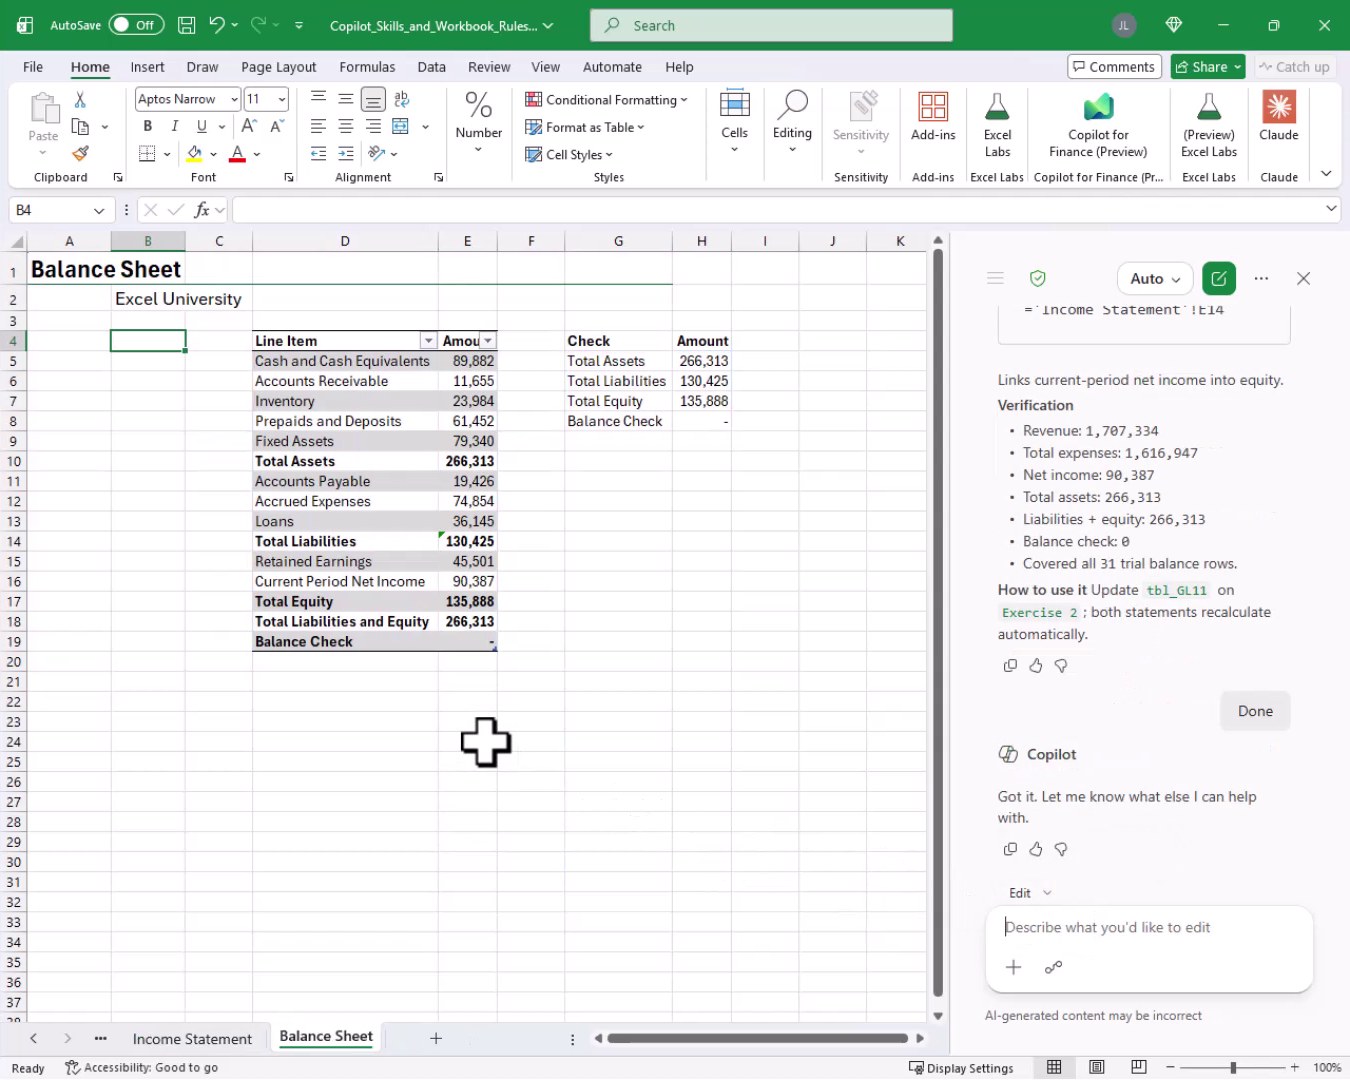1350x1080 pixels.
Task: Open Display Settings in status bar
Action: pyautogui.click(x=961, y=1068)
